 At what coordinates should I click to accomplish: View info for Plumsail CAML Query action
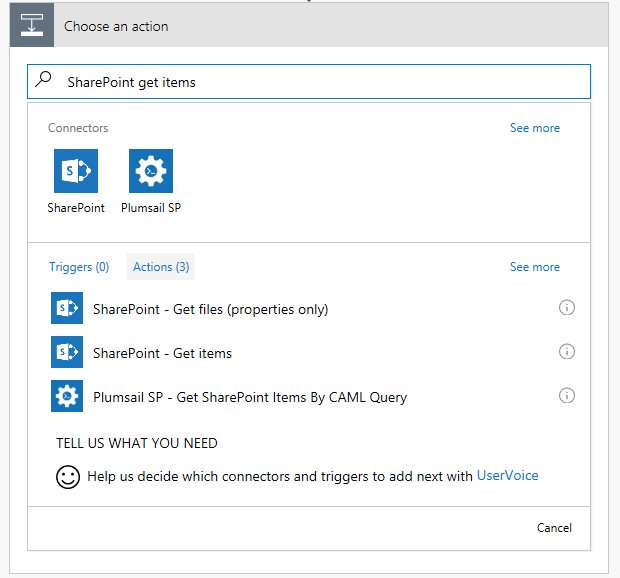point(567,396)
